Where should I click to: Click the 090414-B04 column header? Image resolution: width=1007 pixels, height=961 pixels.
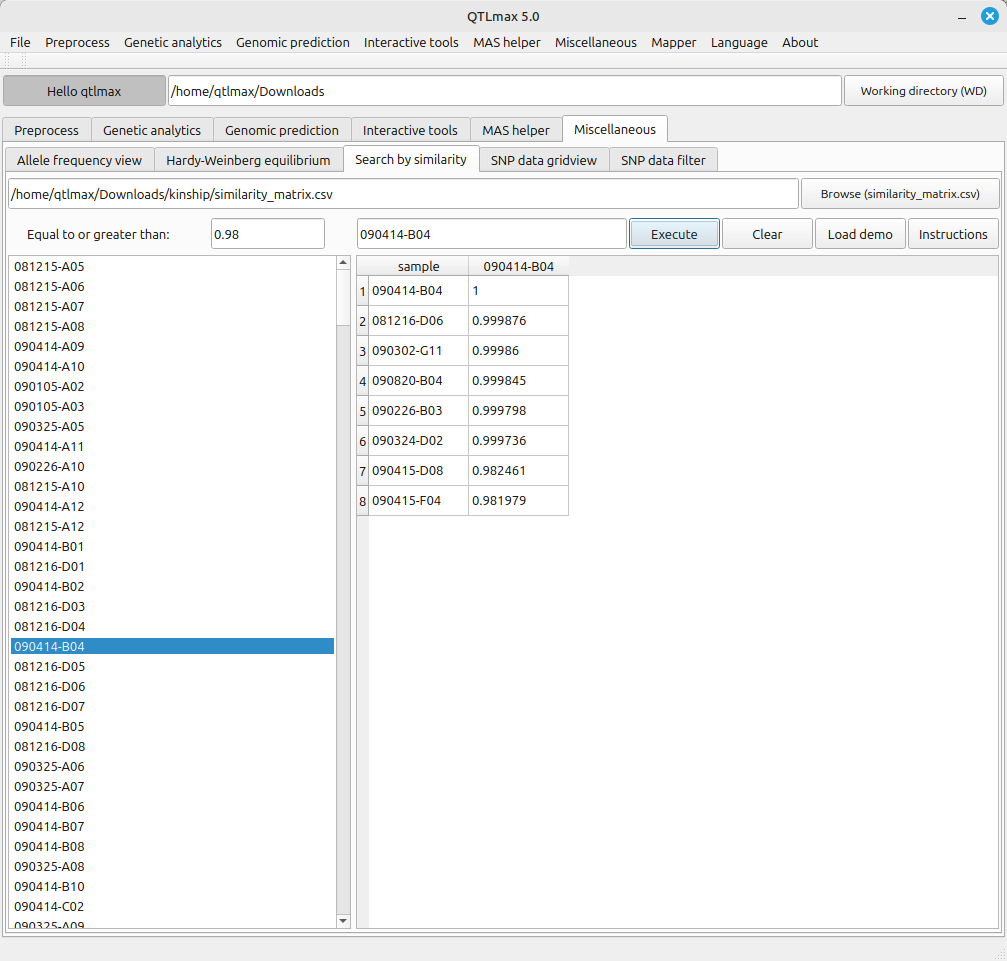pos(518,266)
